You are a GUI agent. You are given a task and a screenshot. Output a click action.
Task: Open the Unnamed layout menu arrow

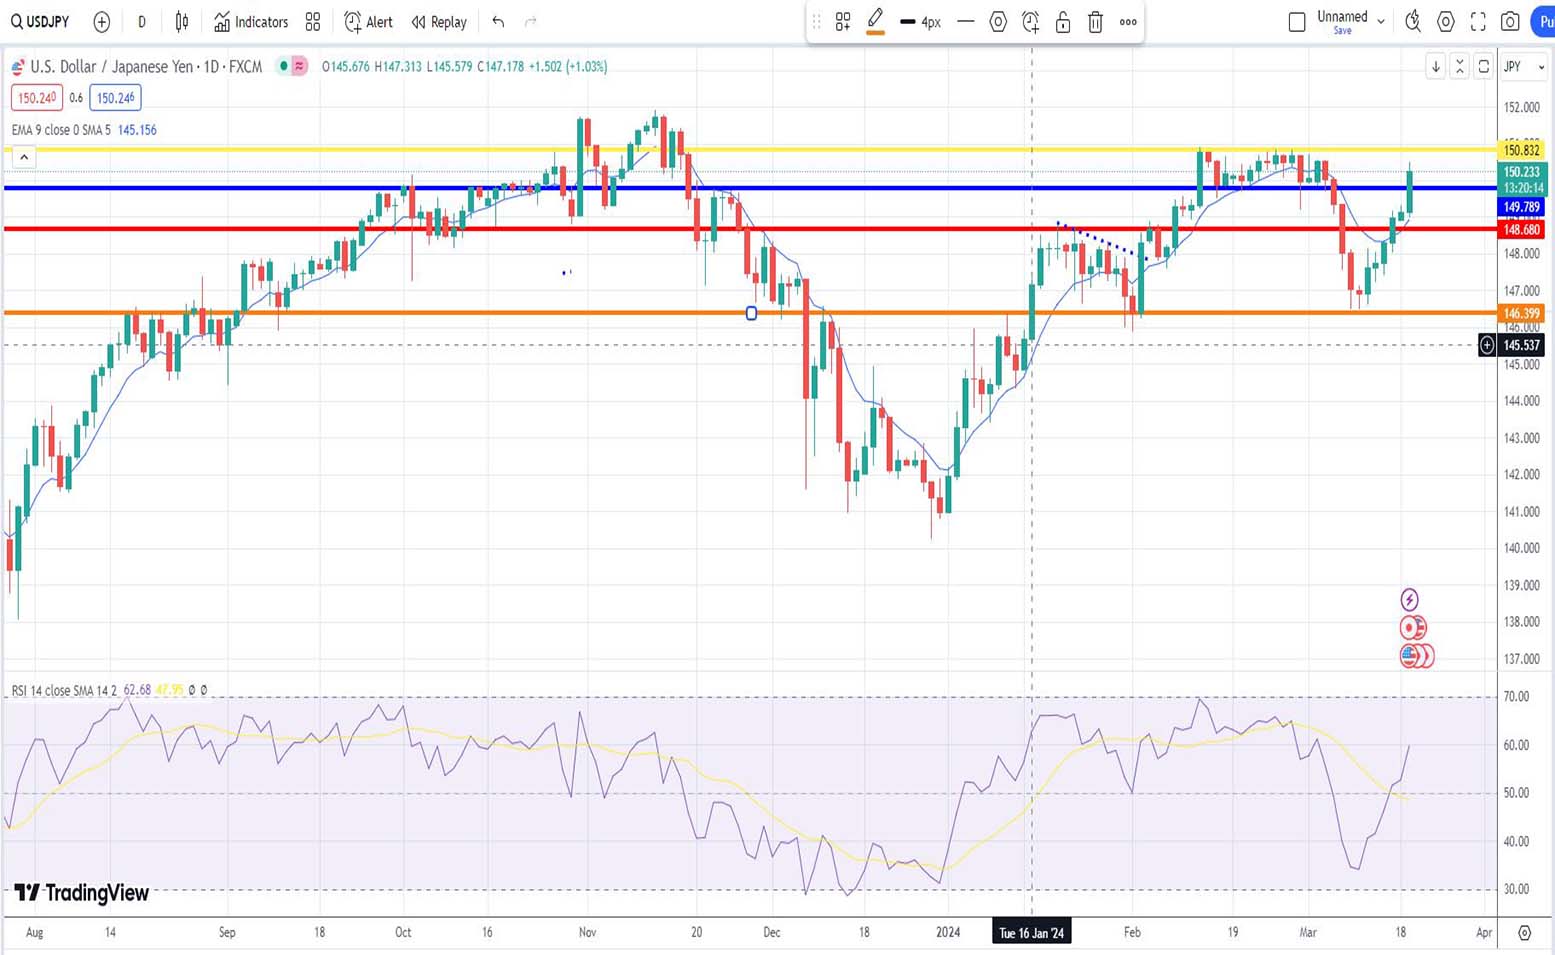[x=1381, y=21]
